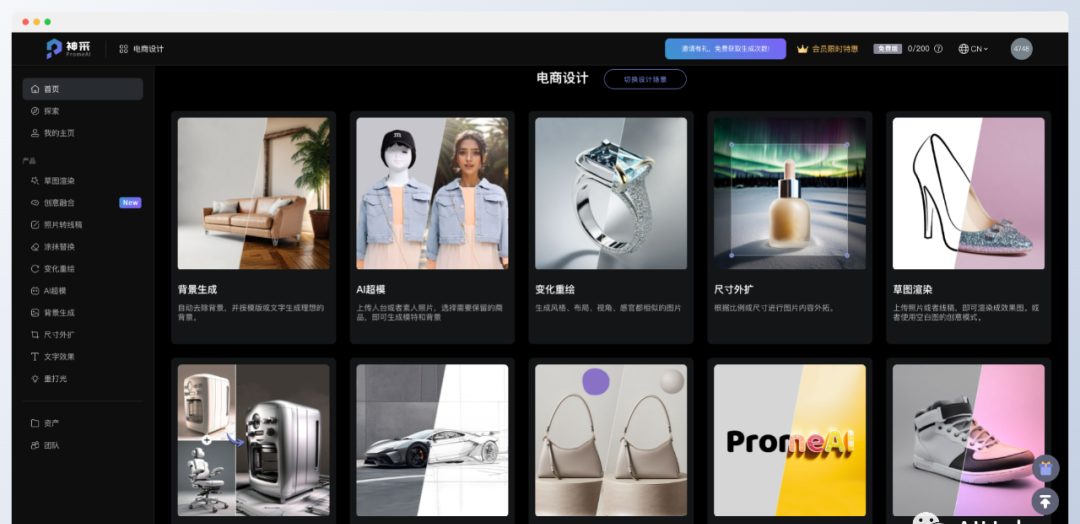Click the blue invite reward banner button

pyautogui.click(x=725, y=49)
